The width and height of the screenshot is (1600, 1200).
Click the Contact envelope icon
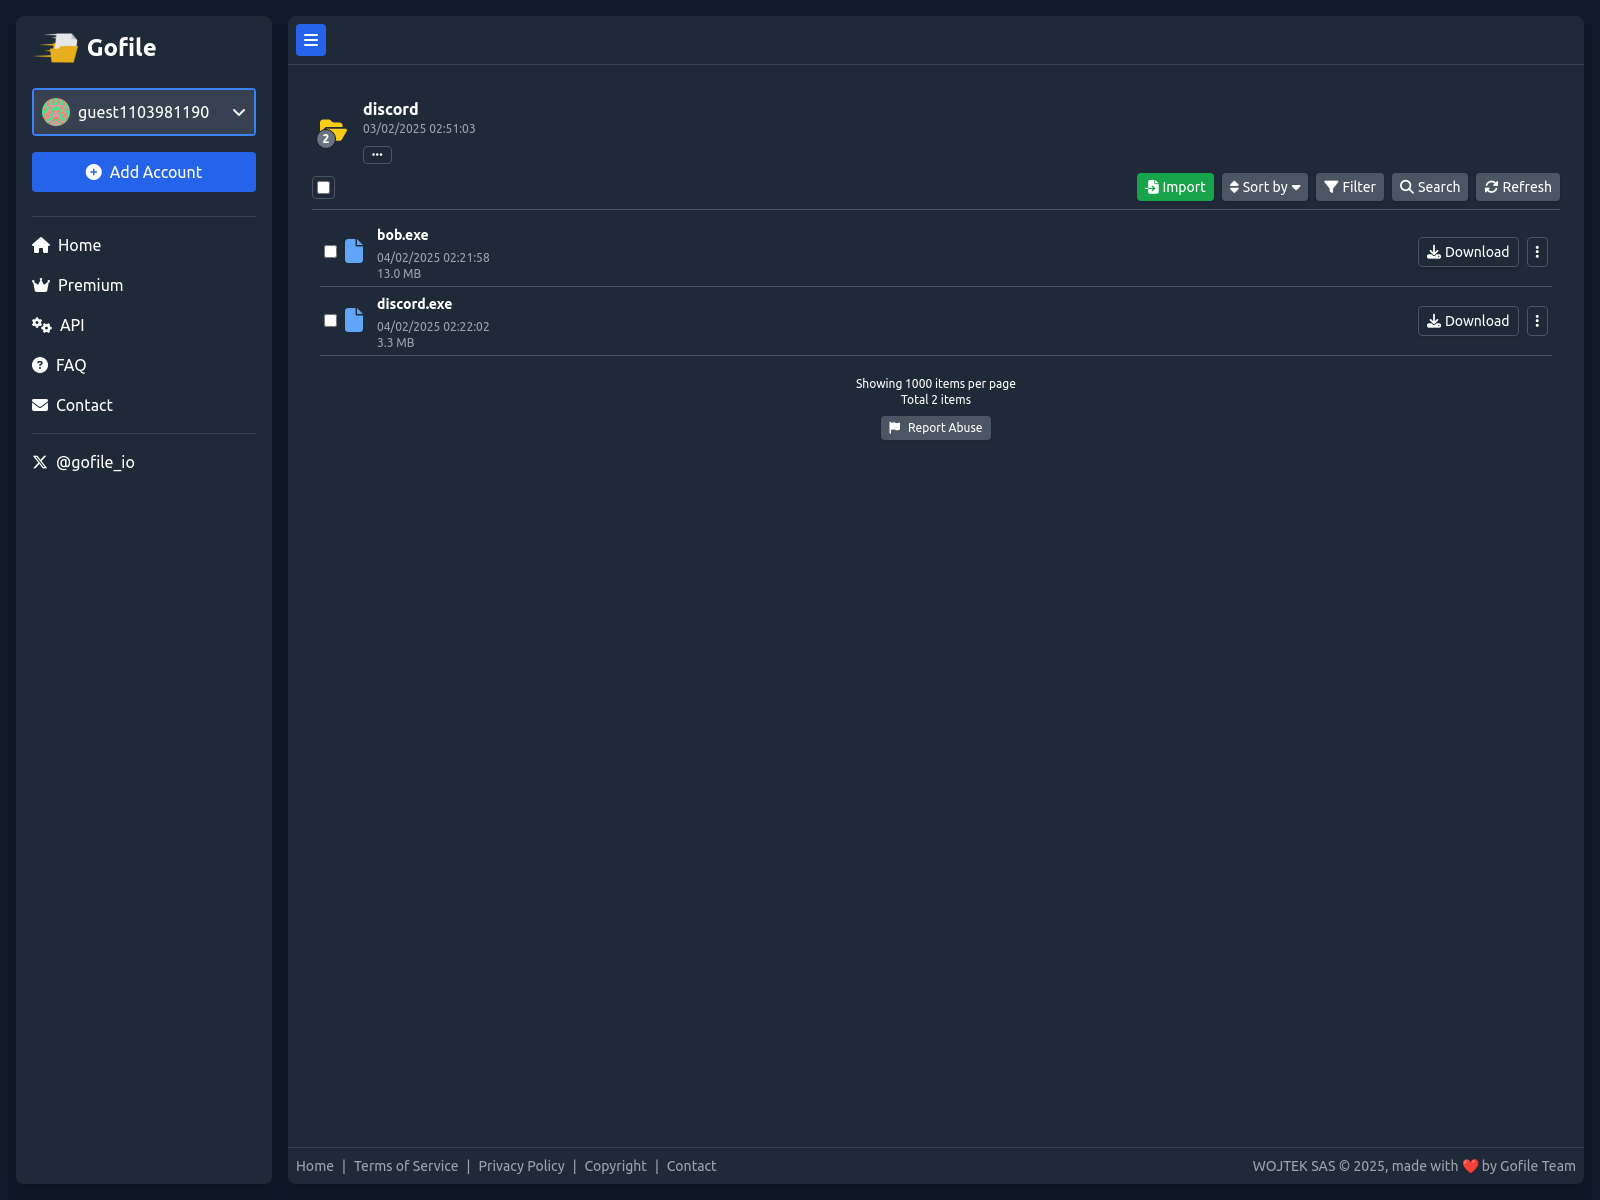point(40,405)
